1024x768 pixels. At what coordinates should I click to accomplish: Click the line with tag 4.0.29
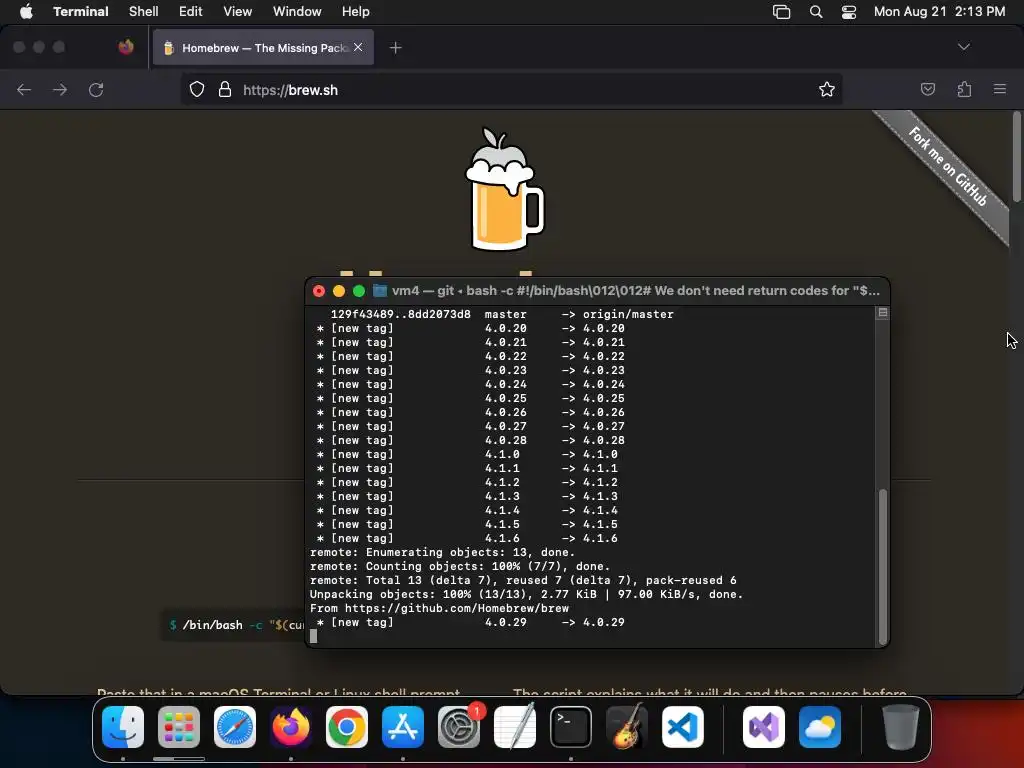470,622
